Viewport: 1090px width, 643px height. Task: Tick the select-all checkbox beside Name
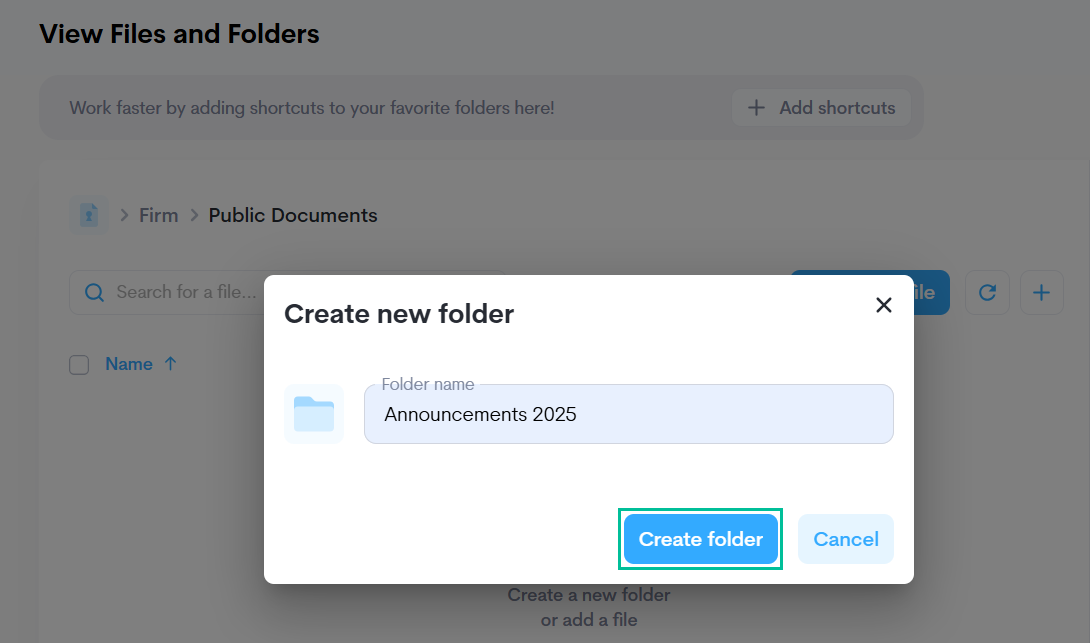click(x=79, y=365)
